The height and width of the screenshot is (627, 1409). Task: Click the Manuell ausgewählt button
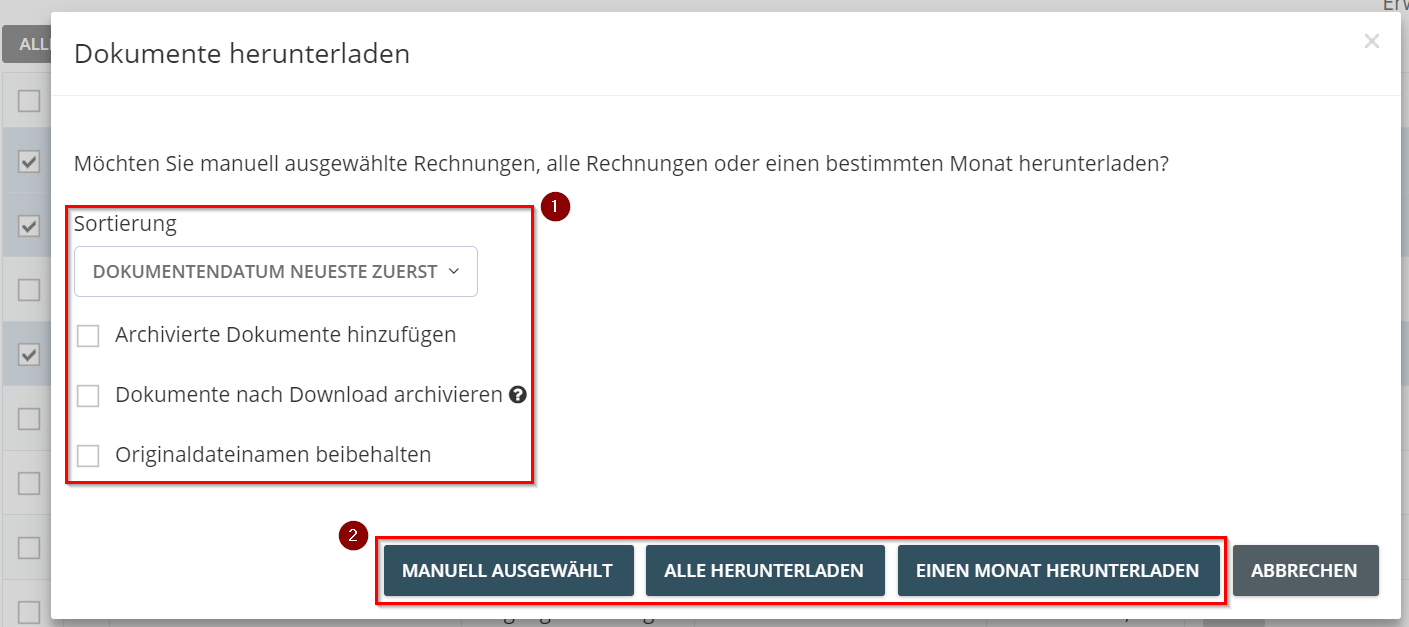[507, 570]
